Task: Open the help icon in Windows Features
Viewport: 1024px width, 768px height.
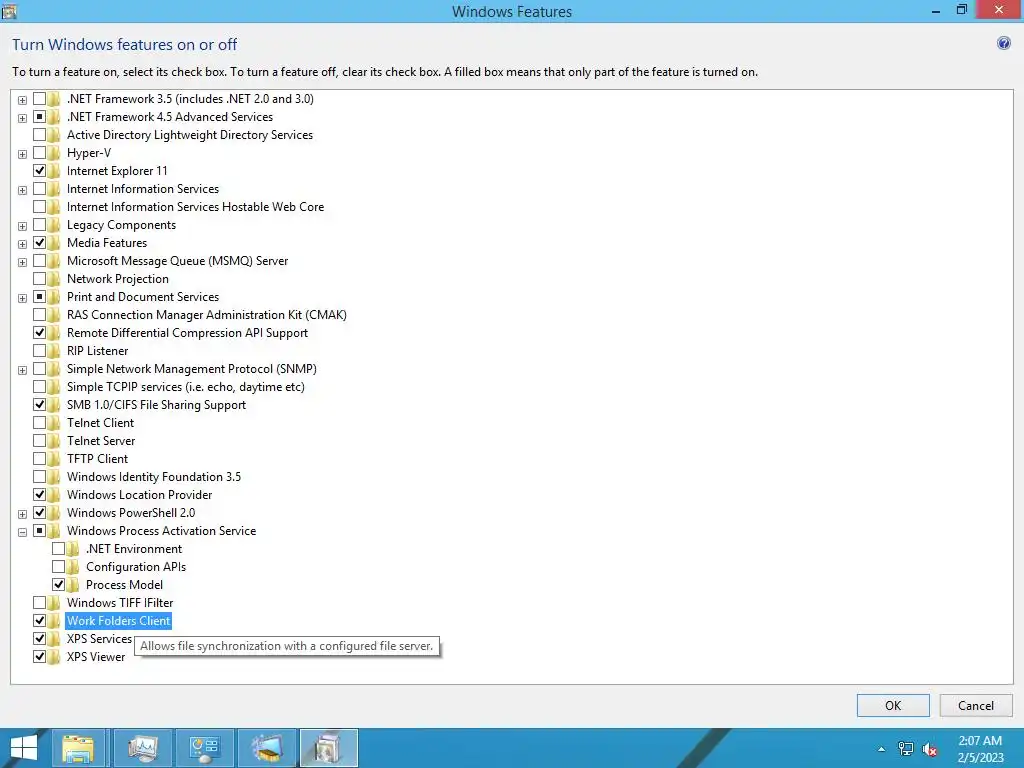Action: (x=1004, y=44)
